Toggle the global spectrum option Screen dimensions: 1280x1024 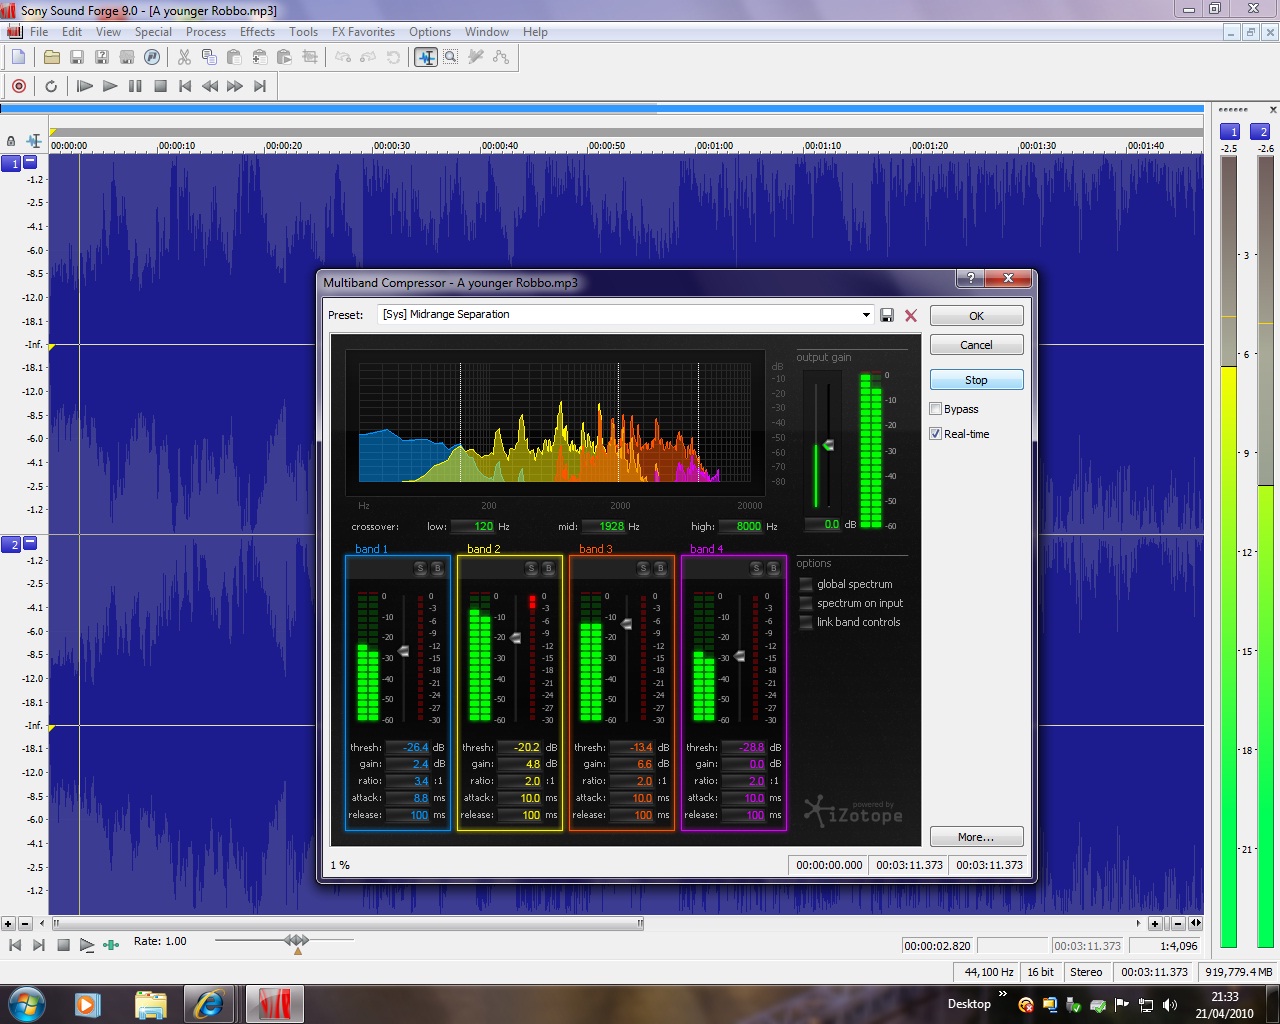click(x=806, y=585)
